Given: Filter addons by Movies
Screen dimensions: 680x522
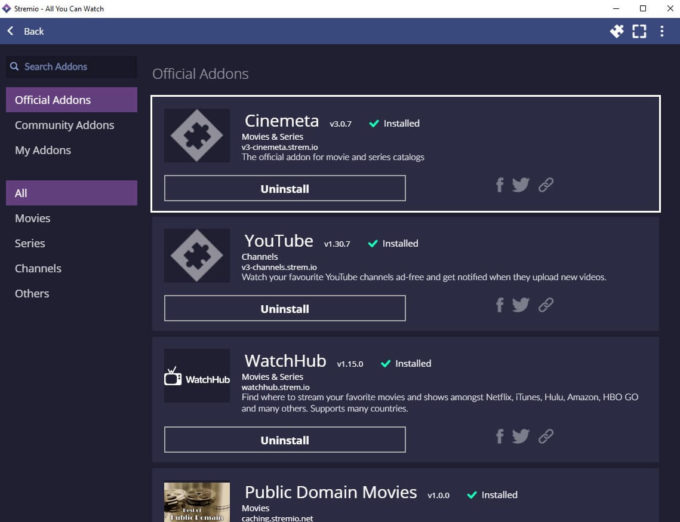Looking at the screenshot, I should pyautogui.click(x=32, y=218).
